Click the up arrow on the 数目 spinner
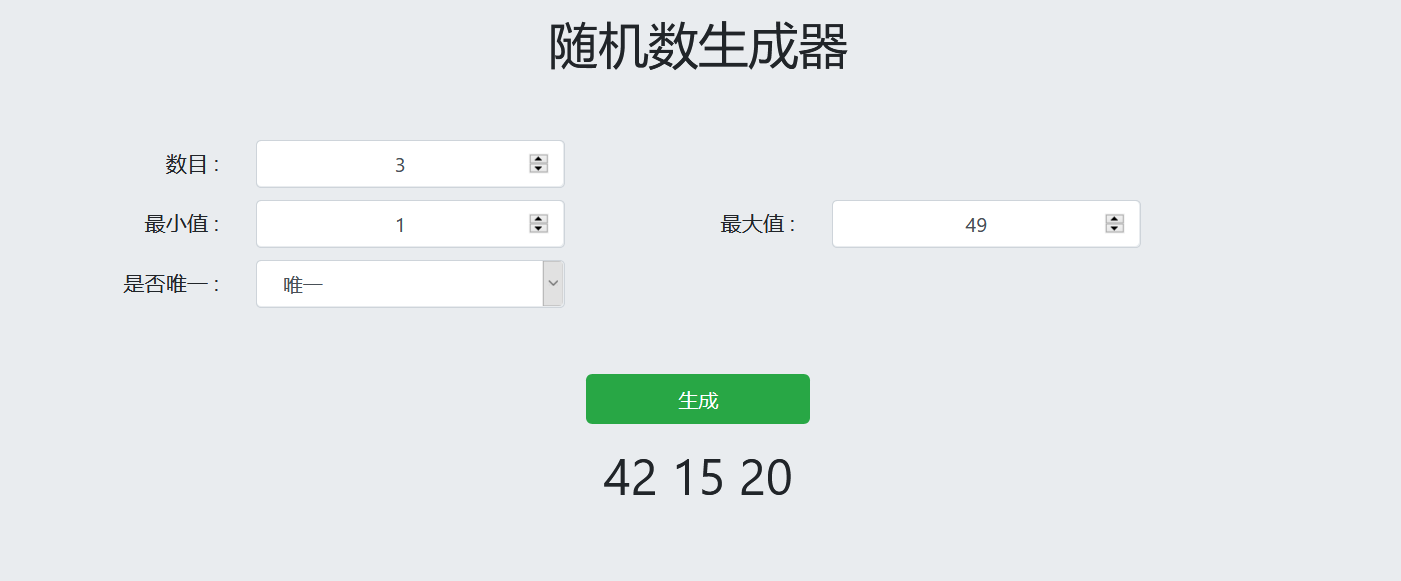 click(x=538, y=158)
